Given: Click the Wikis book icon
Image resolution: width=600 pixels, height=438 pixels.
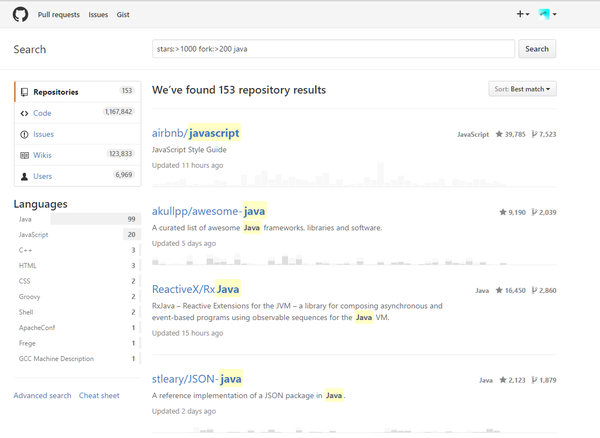Looking at the screenshot, I should (24, 155).
